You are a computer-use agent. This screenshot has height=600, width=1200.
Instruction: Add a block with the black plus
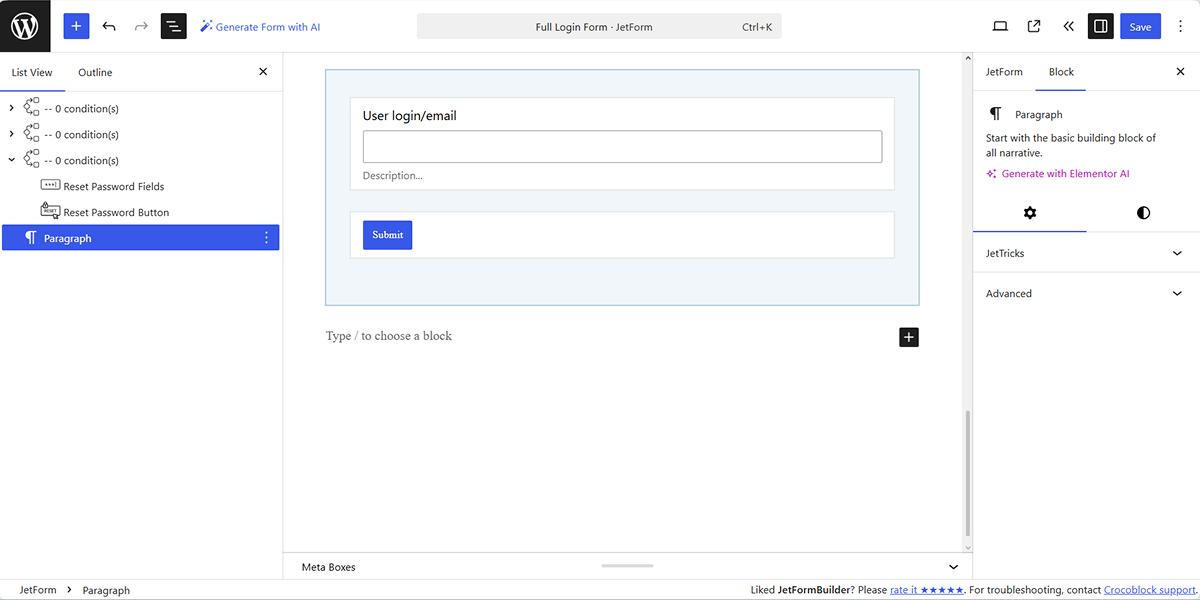908,337
